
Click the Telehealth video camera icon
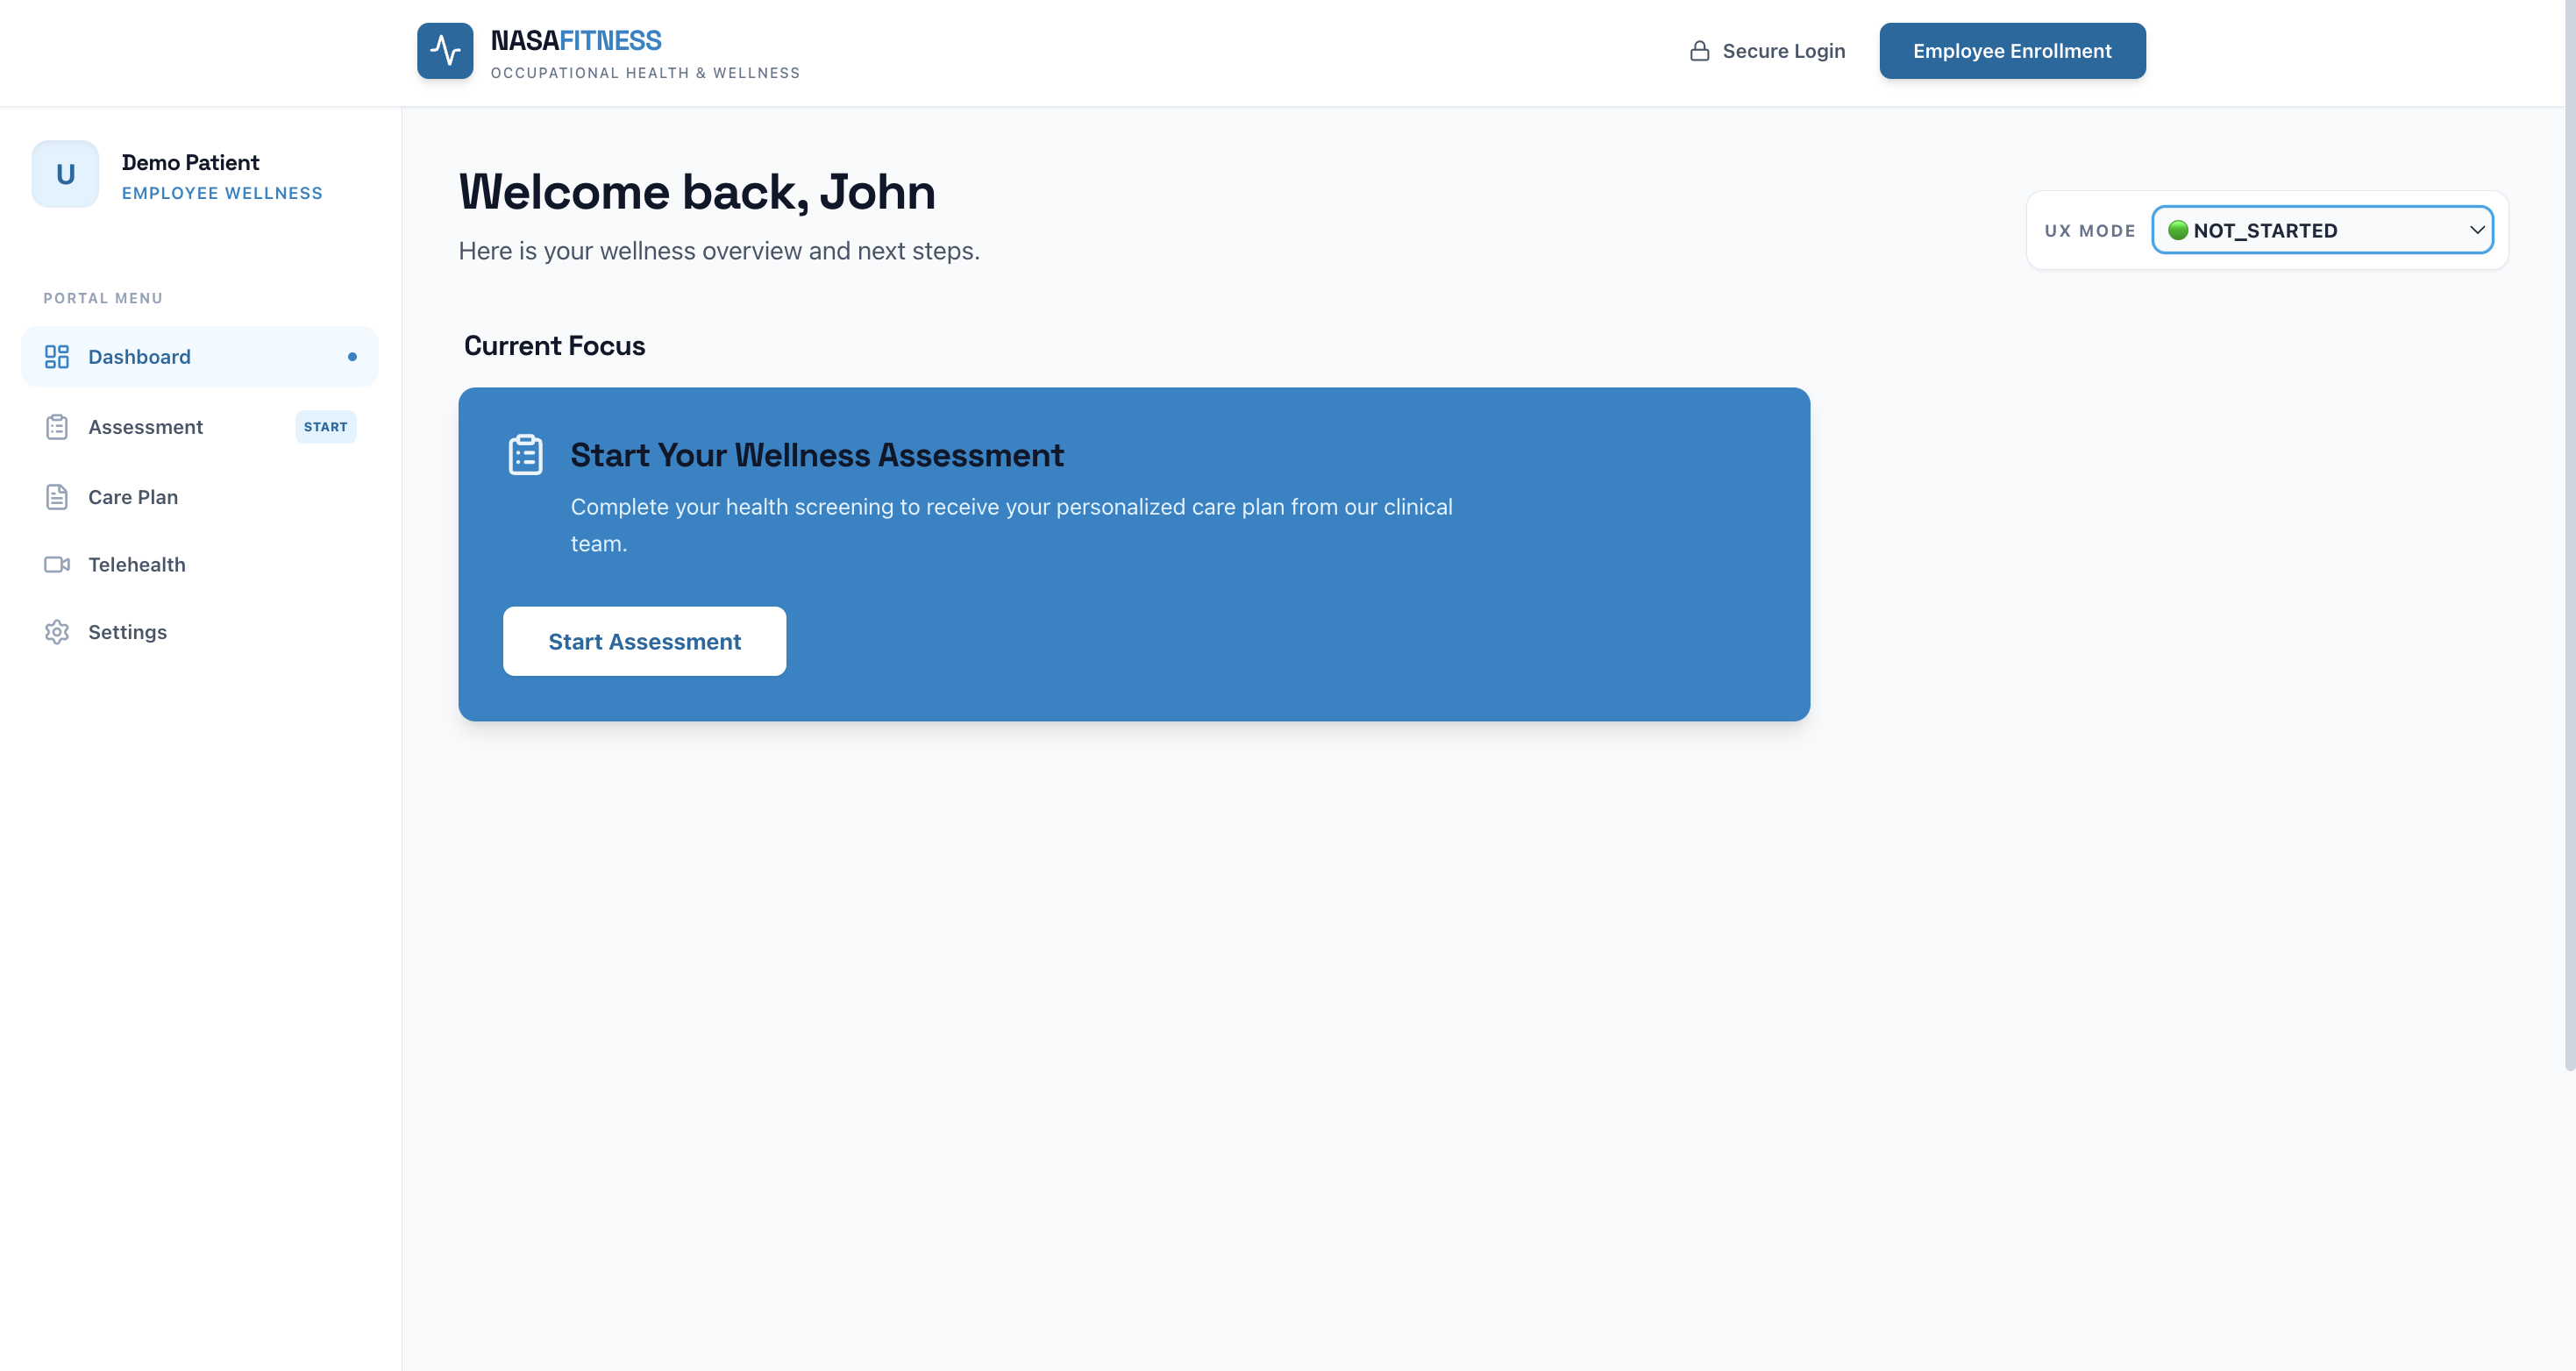click(57, 565)
